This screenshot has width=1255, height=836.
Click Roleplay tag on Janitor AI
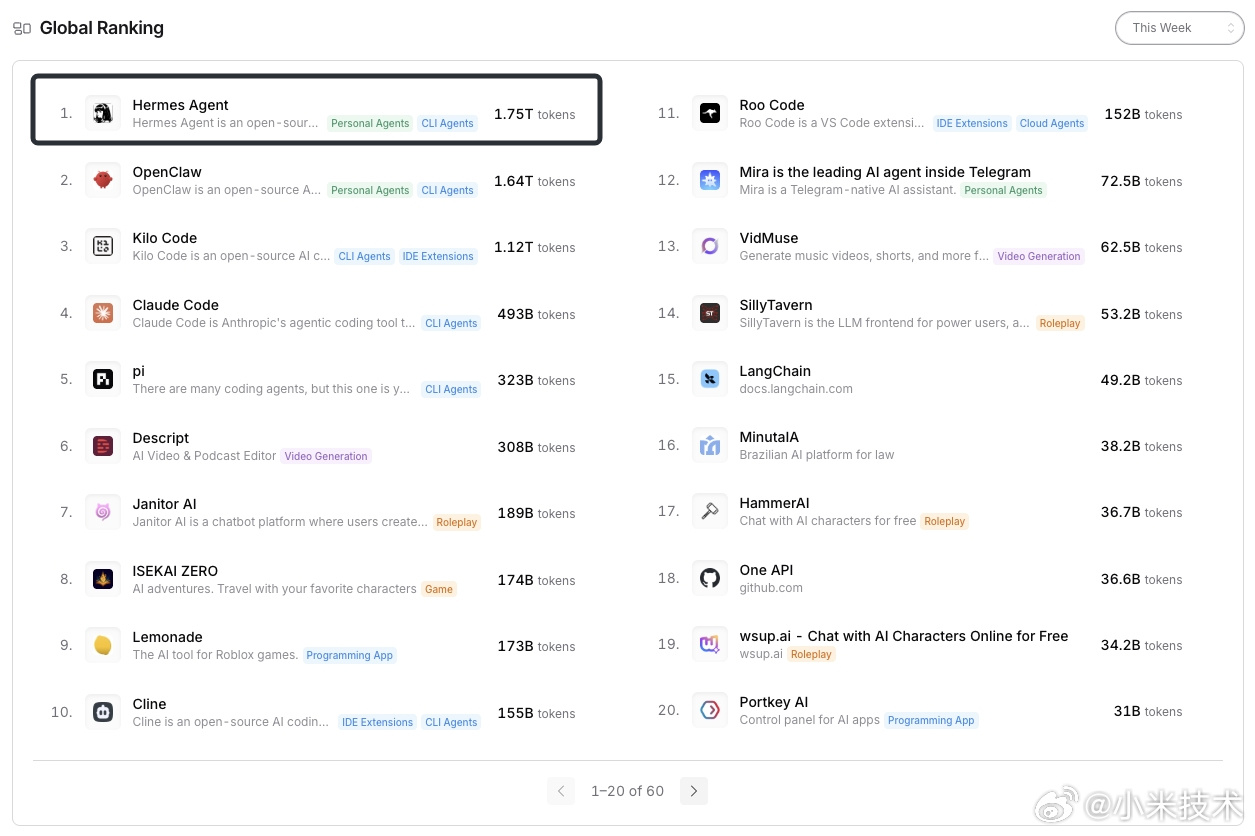(x=457, y=523)
